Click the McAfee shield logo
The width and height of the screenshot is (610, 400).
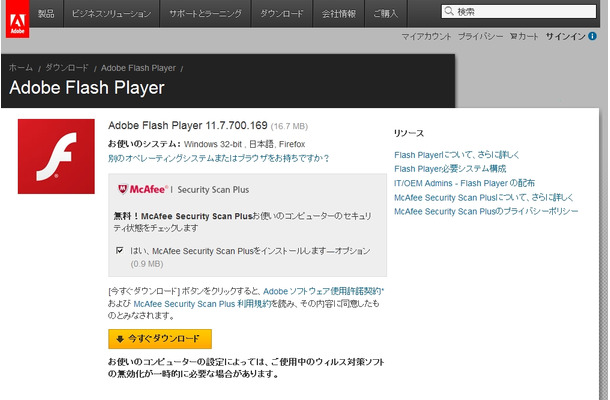[x=122, y=188]
